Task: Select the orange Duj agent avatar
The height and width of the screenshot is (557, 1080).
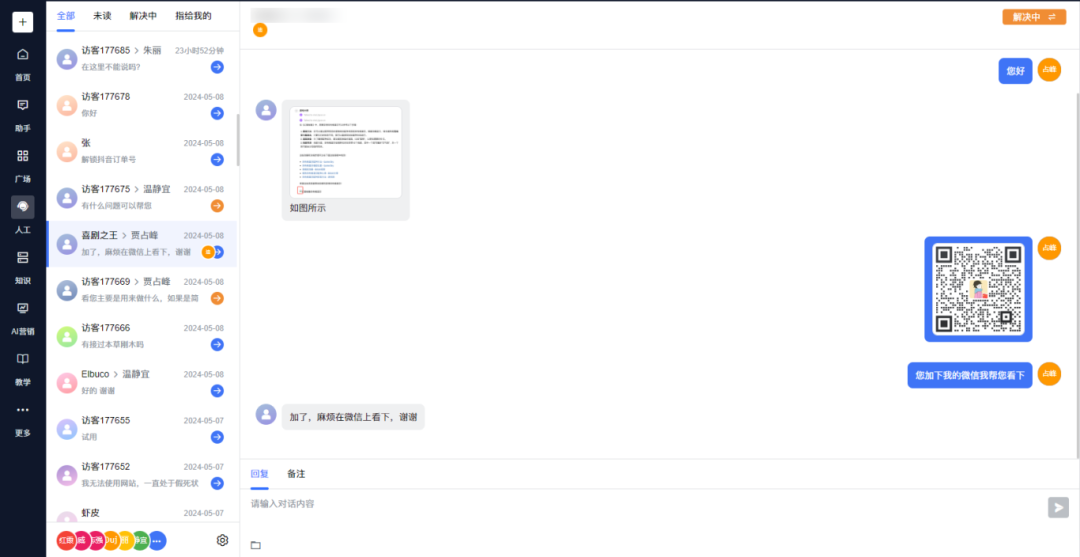Action: coord(111,540)
